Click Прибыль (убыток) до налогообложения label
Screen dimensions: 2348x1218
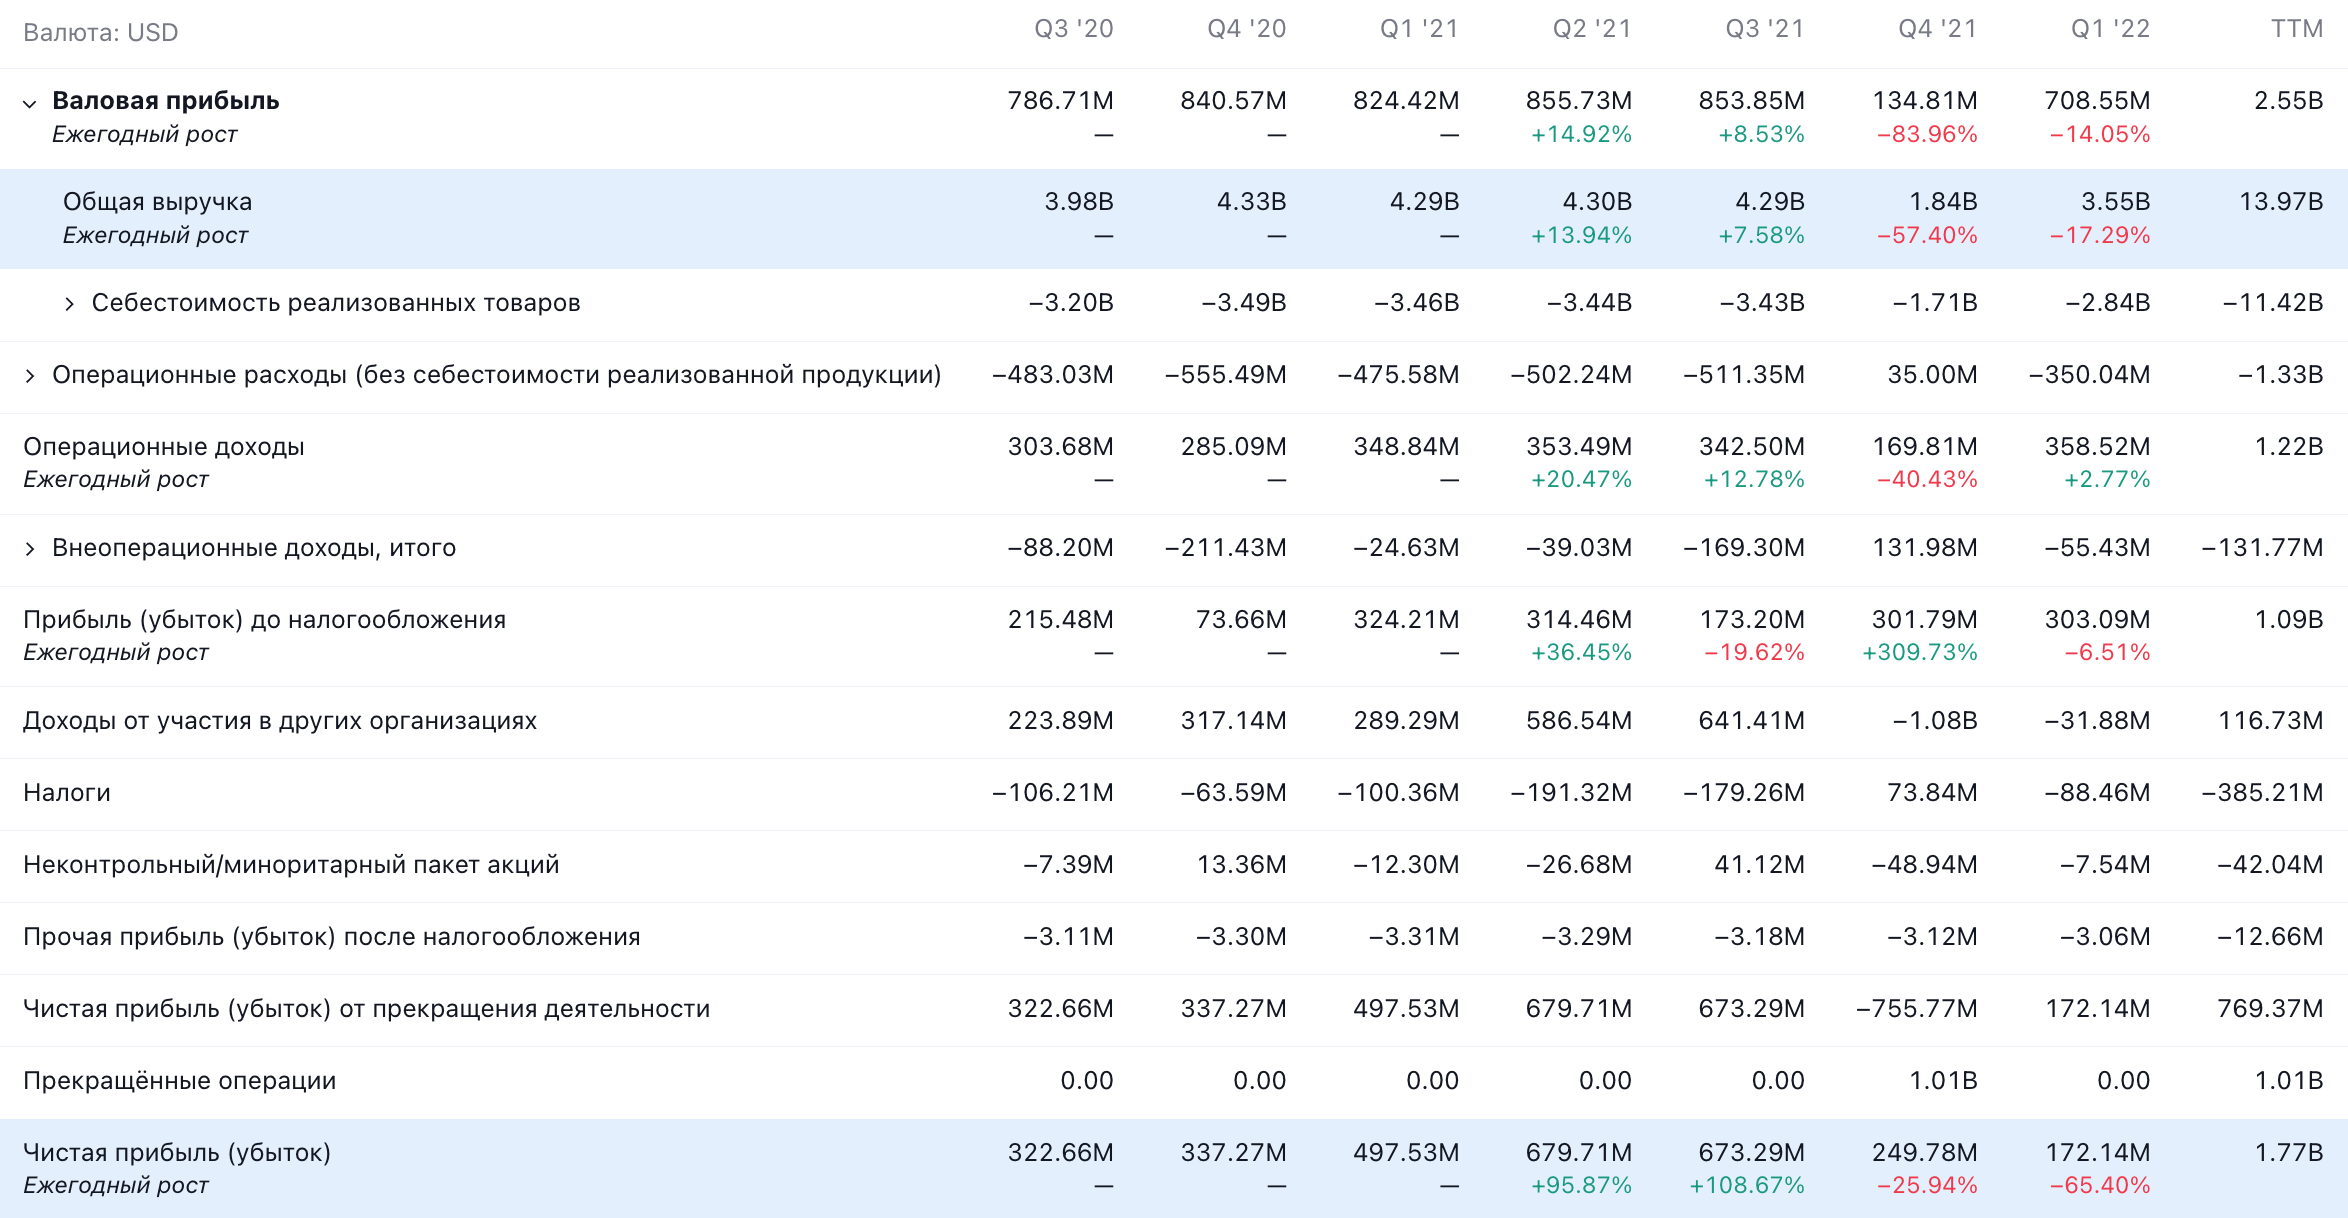(265, 620)
